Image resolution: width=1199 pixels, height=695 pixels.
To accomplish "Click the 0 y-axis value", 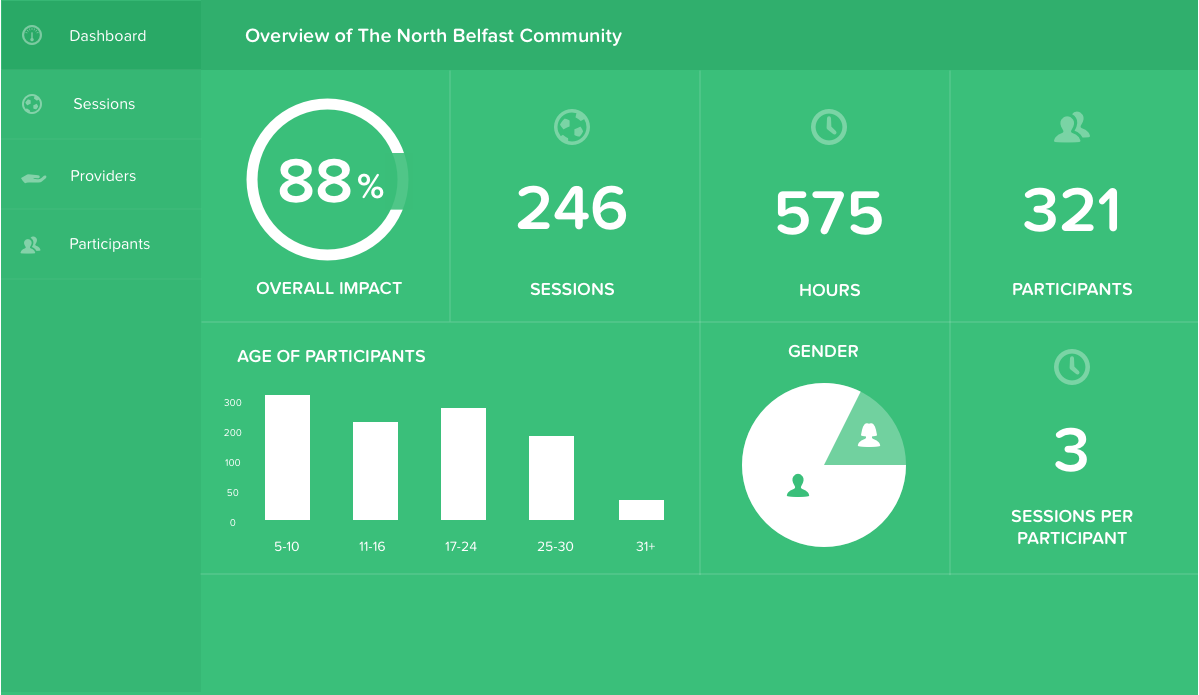I will pyautogui.click(x=232, y=523).
